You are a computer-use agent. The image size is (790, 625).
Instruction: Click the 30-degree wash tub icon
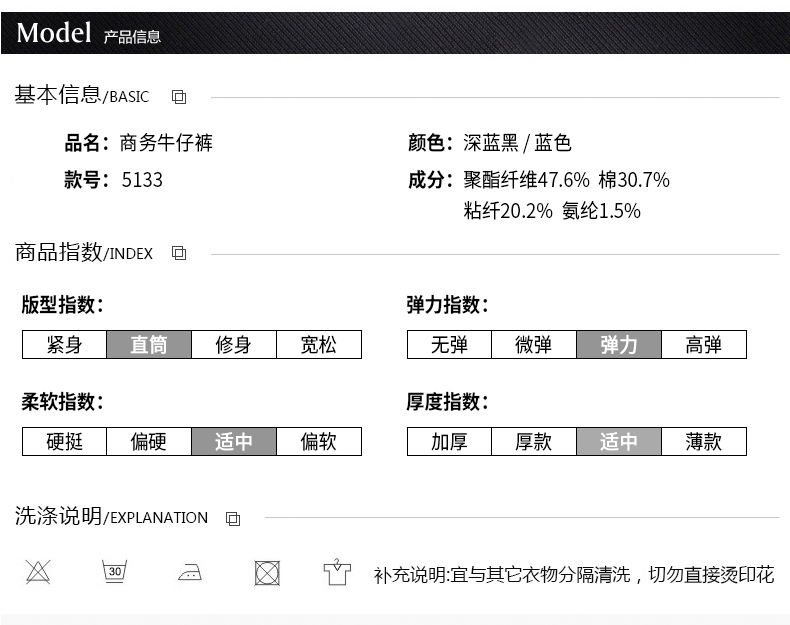tap(114, 572)
